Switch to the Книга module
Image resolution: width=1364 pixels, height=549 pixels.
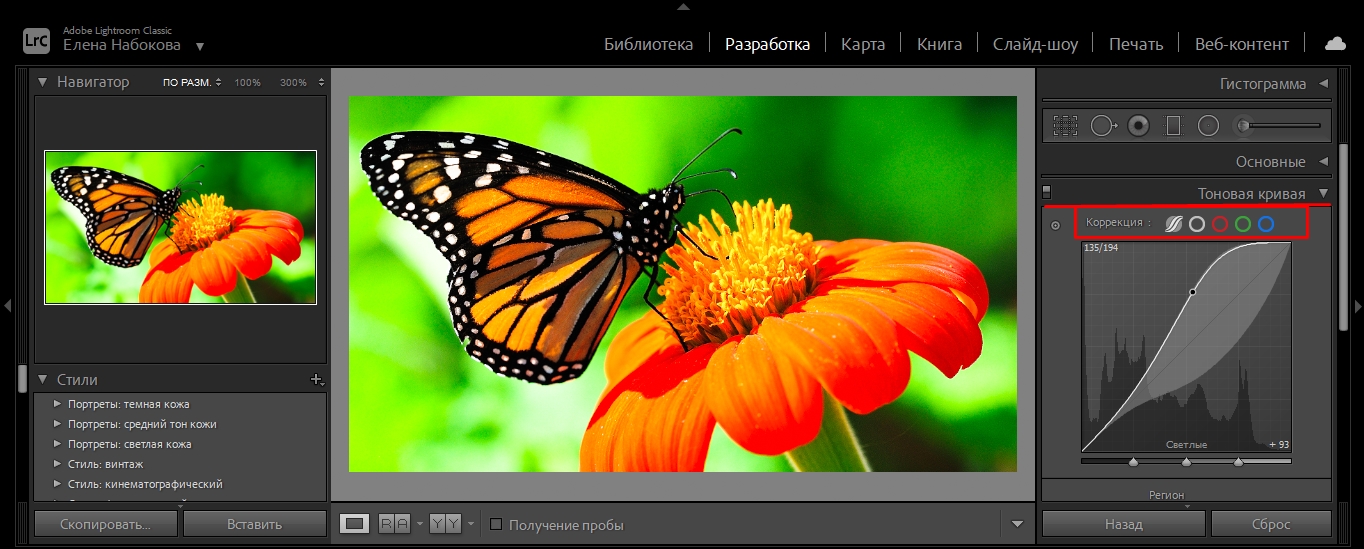coord(939,44)
